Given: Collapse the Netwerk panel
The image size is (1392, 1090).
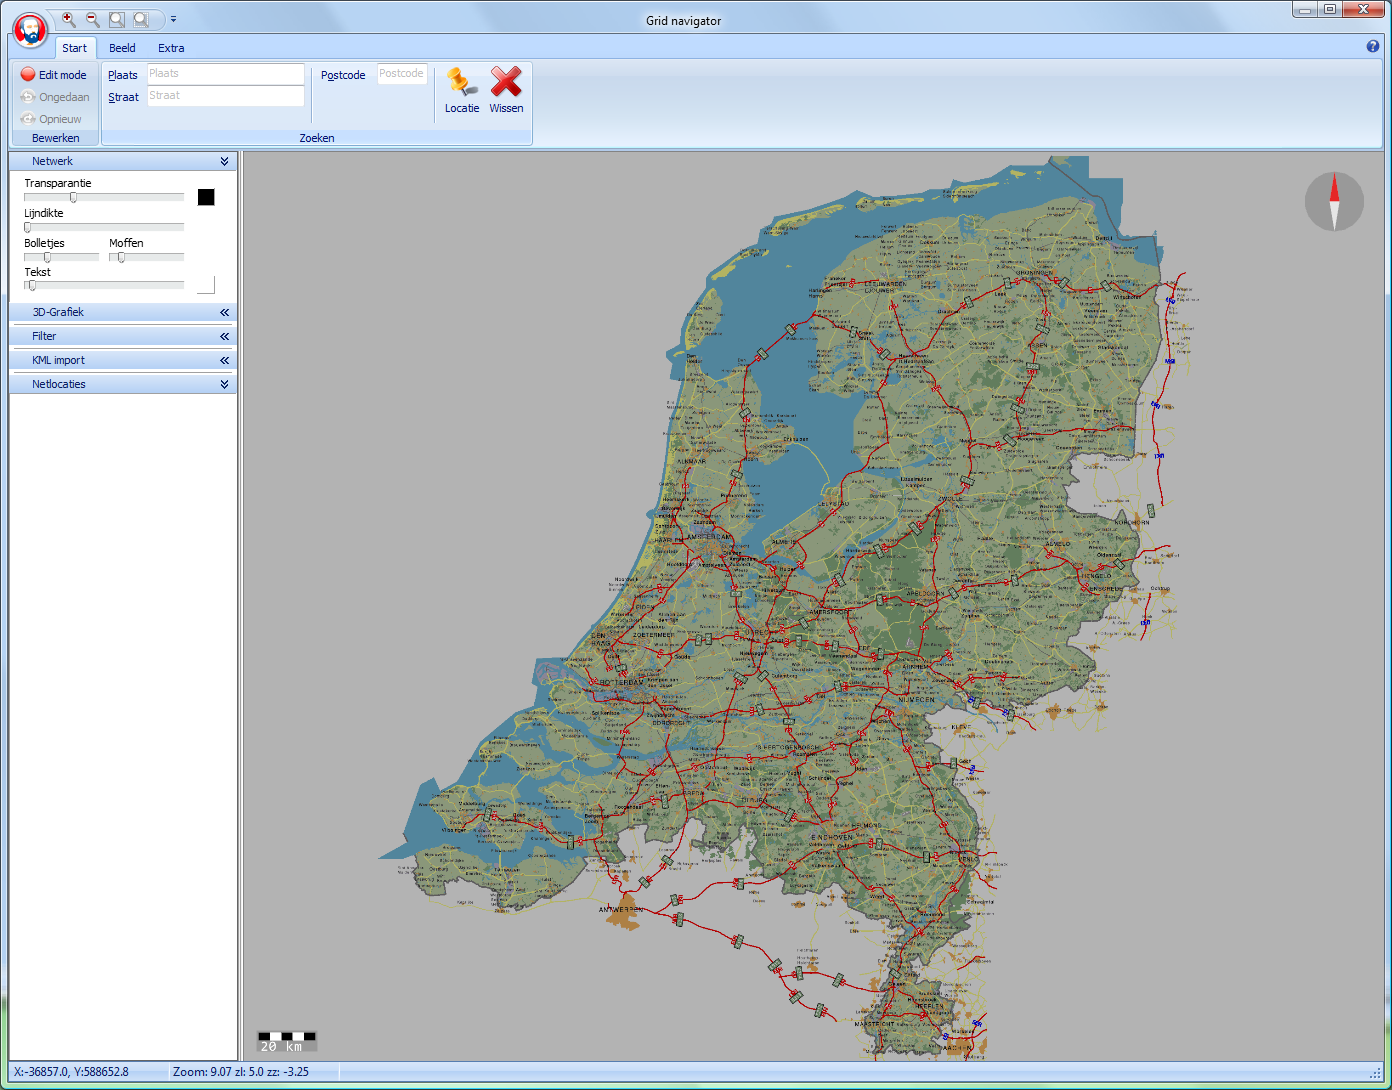Looking at the screenshot, I should point(224,161).
